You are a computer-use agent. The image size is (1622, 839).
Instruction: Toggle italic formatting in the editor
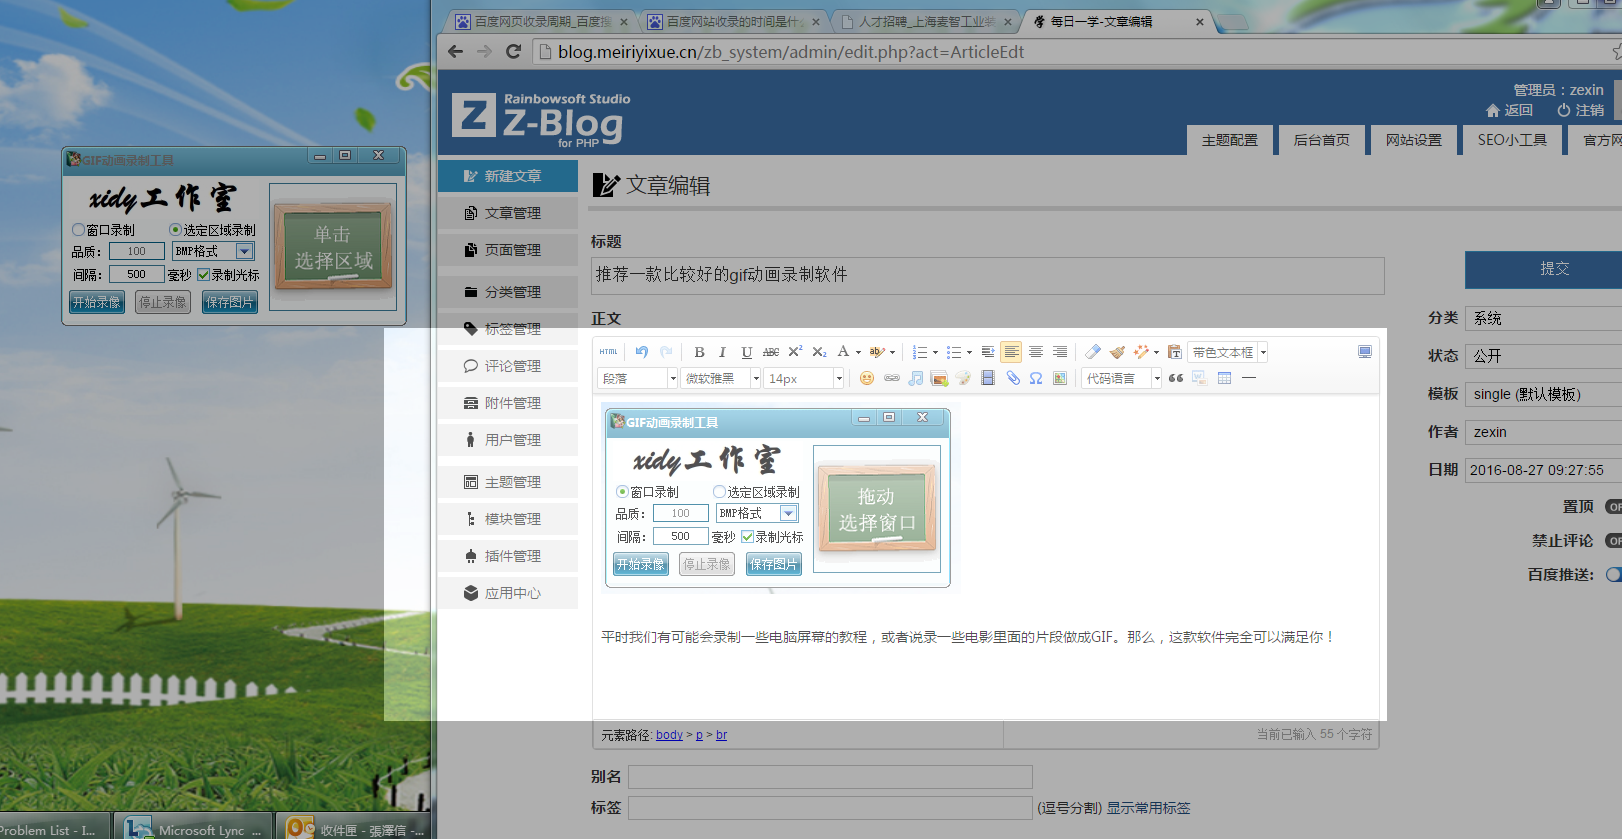point(722,352)
